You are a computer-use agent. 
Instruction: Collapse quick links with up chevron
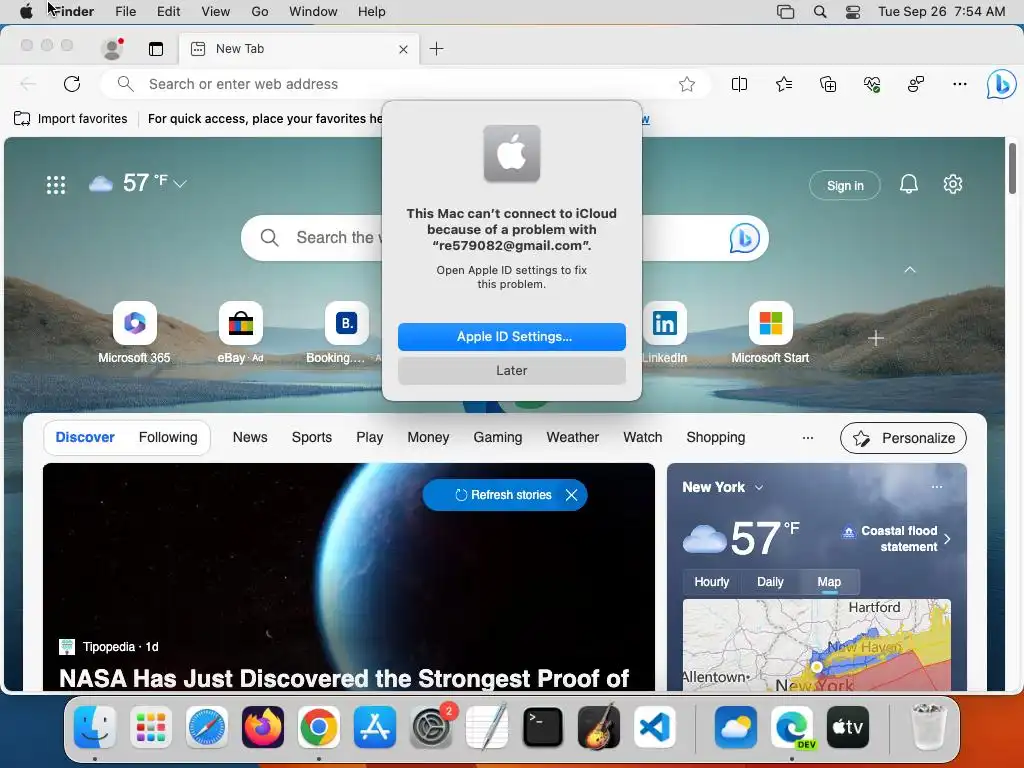(910, 270)
